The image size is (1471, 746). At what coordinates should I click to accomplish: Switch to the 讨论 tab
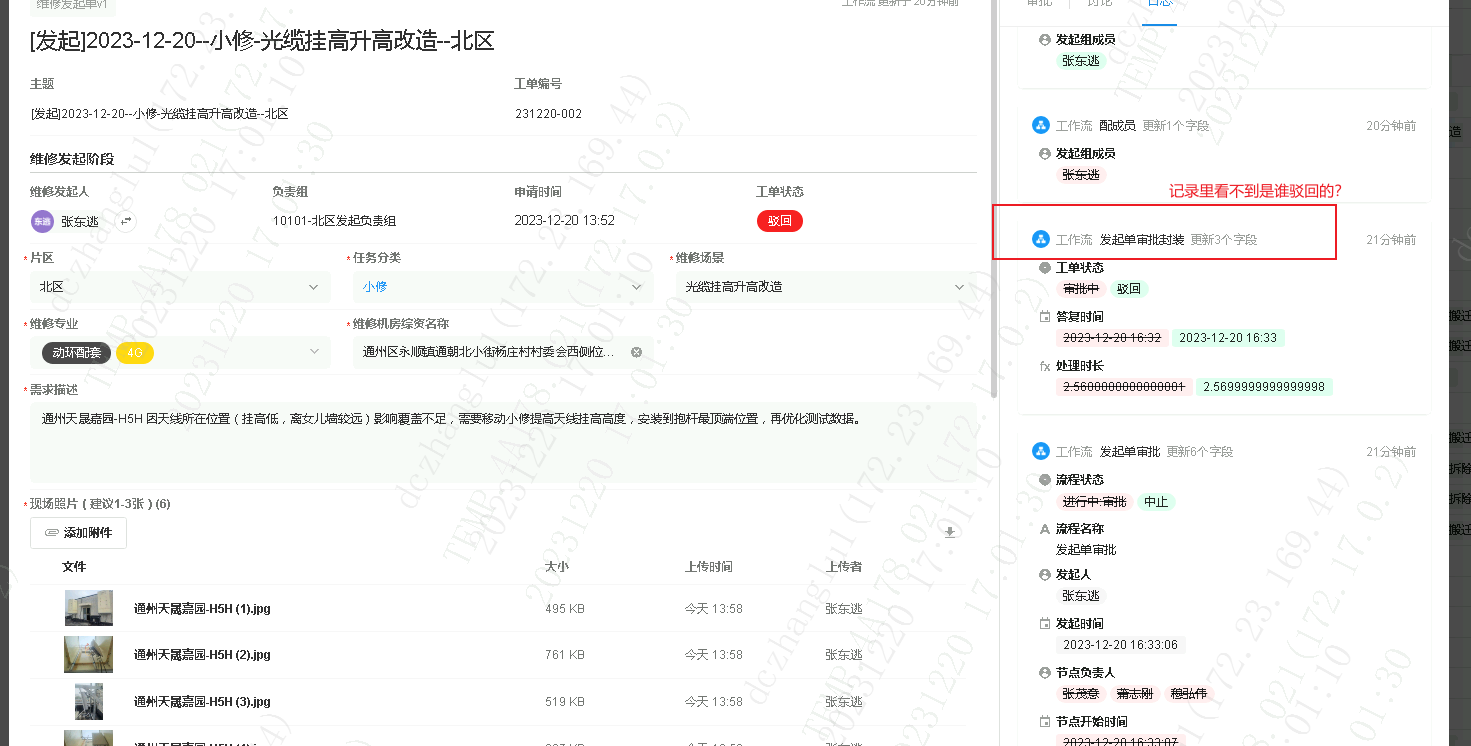1099,3
